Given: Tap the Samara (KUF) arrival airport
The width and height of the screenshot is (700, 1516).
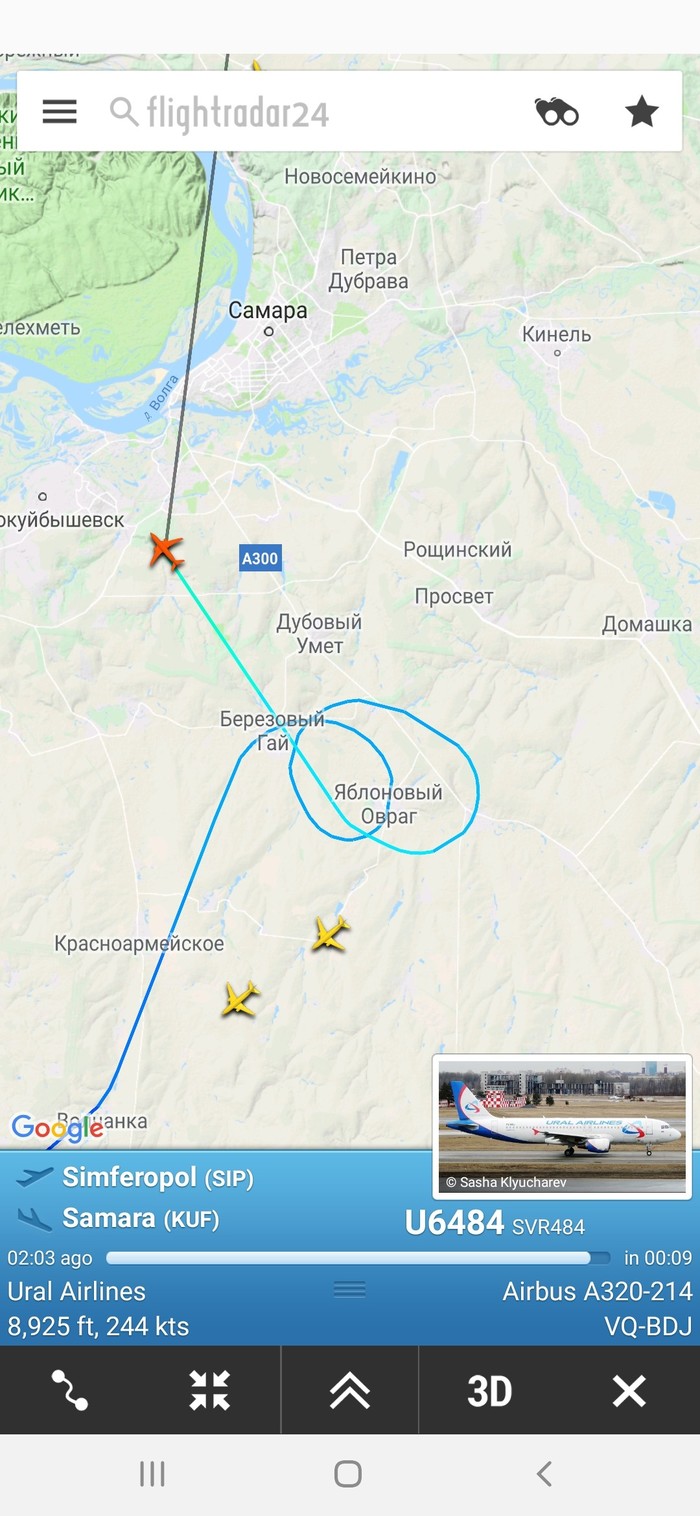Looking at the screenshot, I should pyautogui.click(x=140, y=1218).
